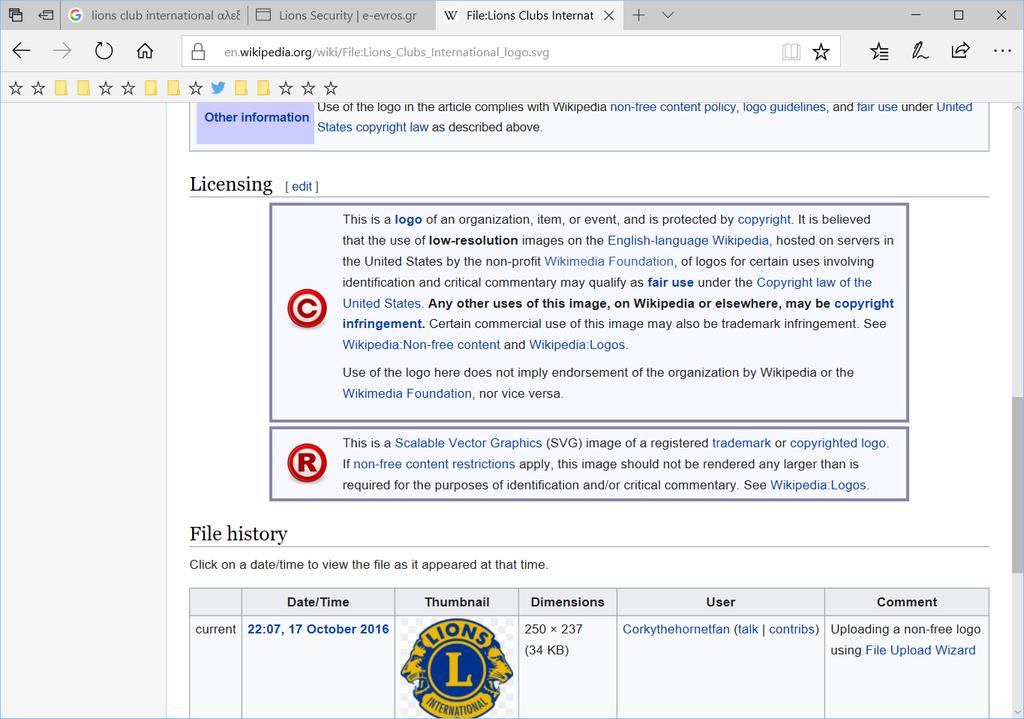Show site security info via lock icon

coord(199,52)
